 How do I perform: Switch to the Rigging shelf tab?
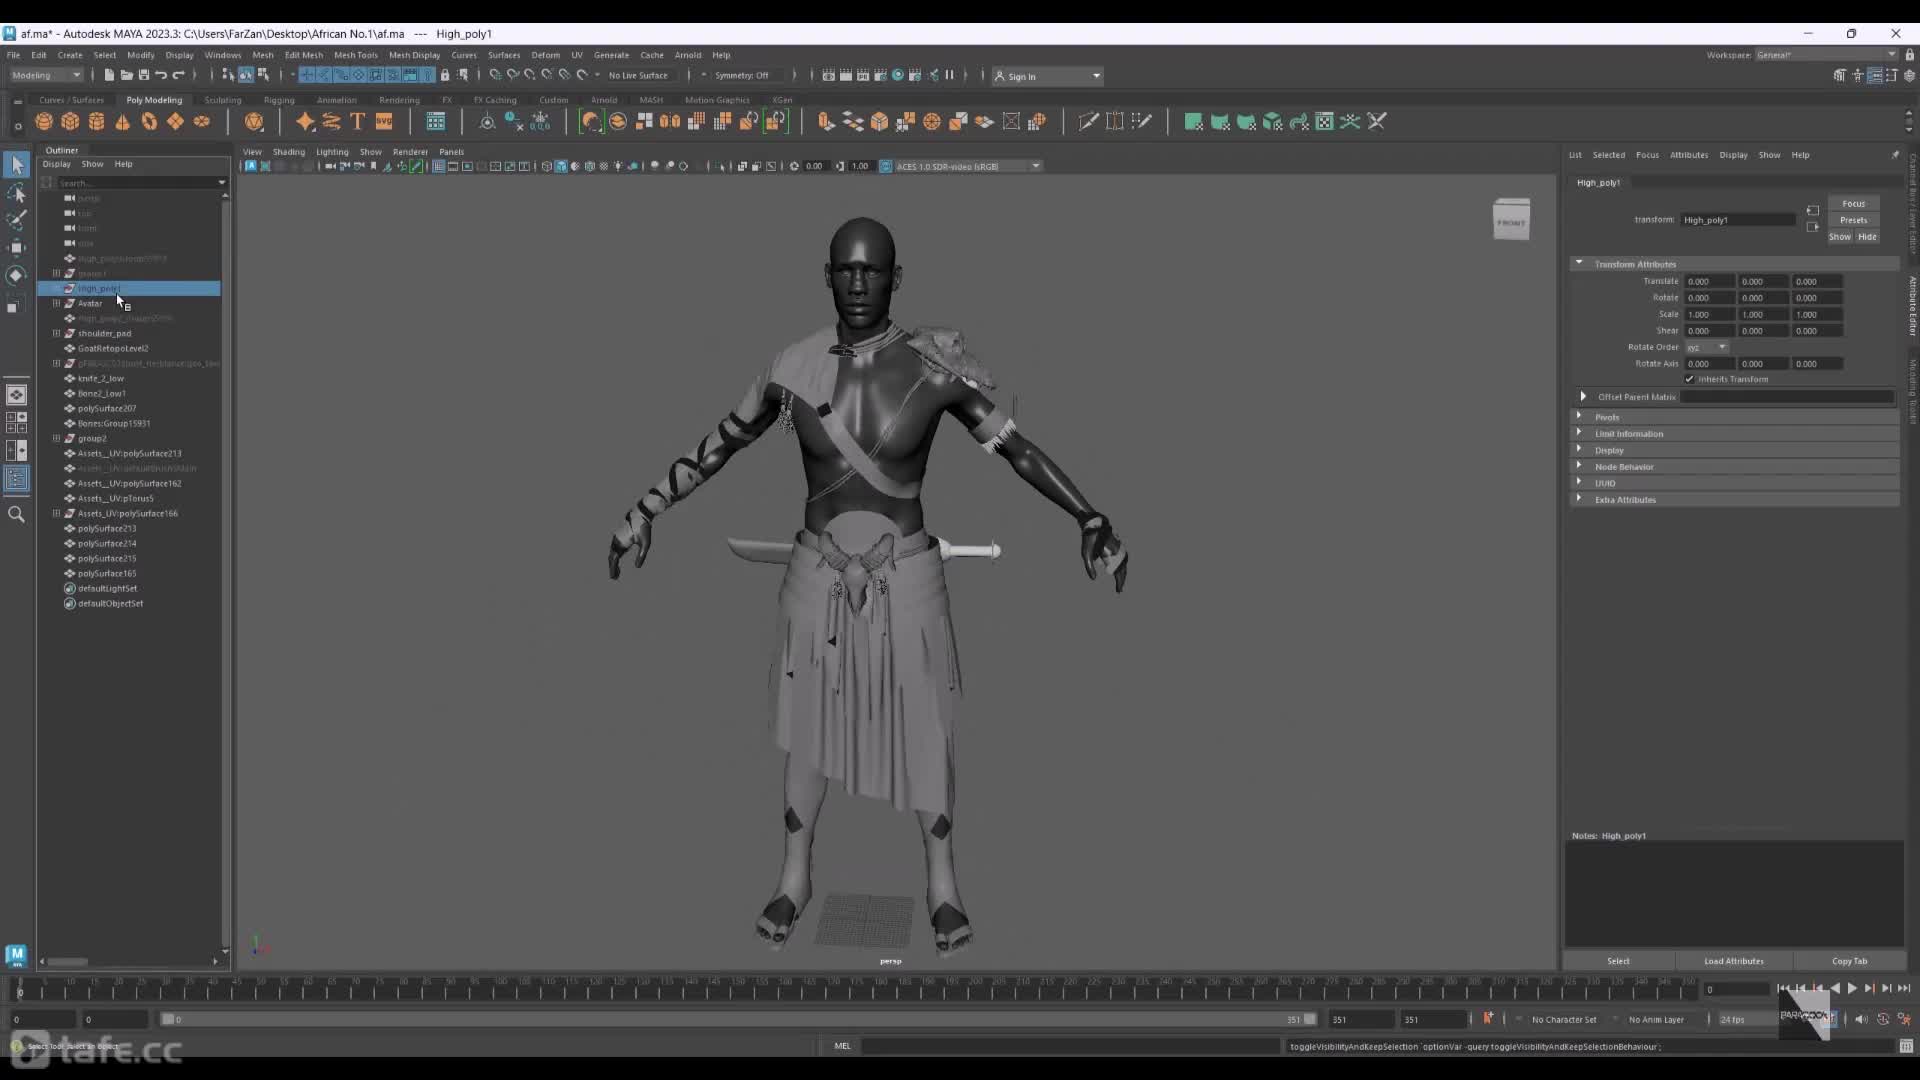pyautogui.click(x=279, y=100)
